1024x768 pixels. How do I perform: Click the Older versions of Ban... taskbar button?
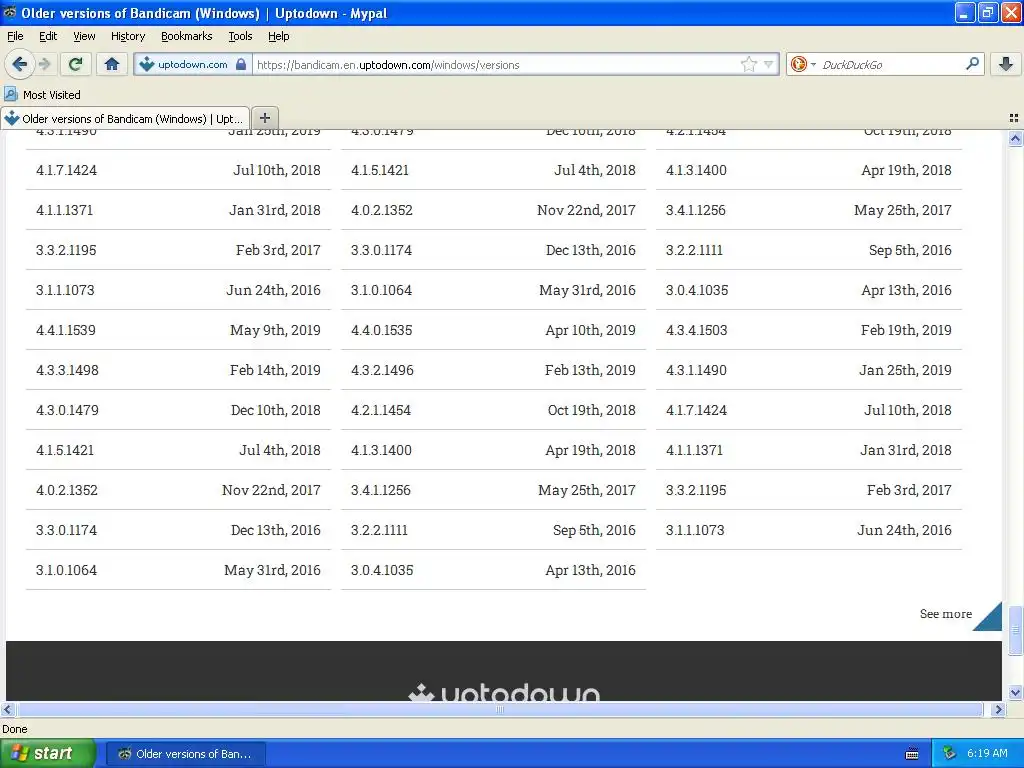click(x=185, y=754)
